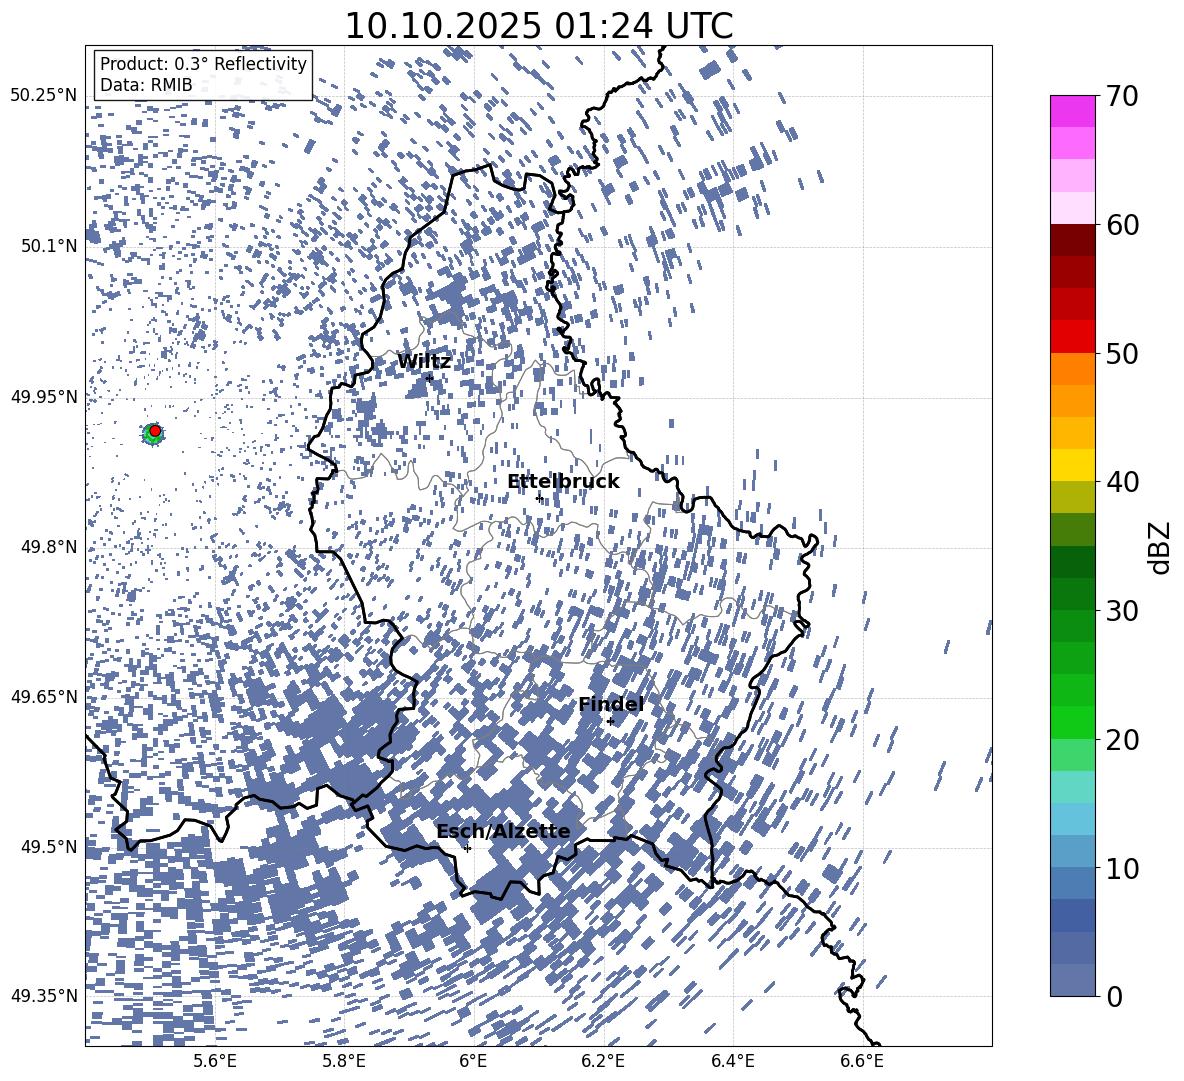The image size is (1184, 1081).
Task: Click the 49.5°N latitude label
Action: click(48, 847)
